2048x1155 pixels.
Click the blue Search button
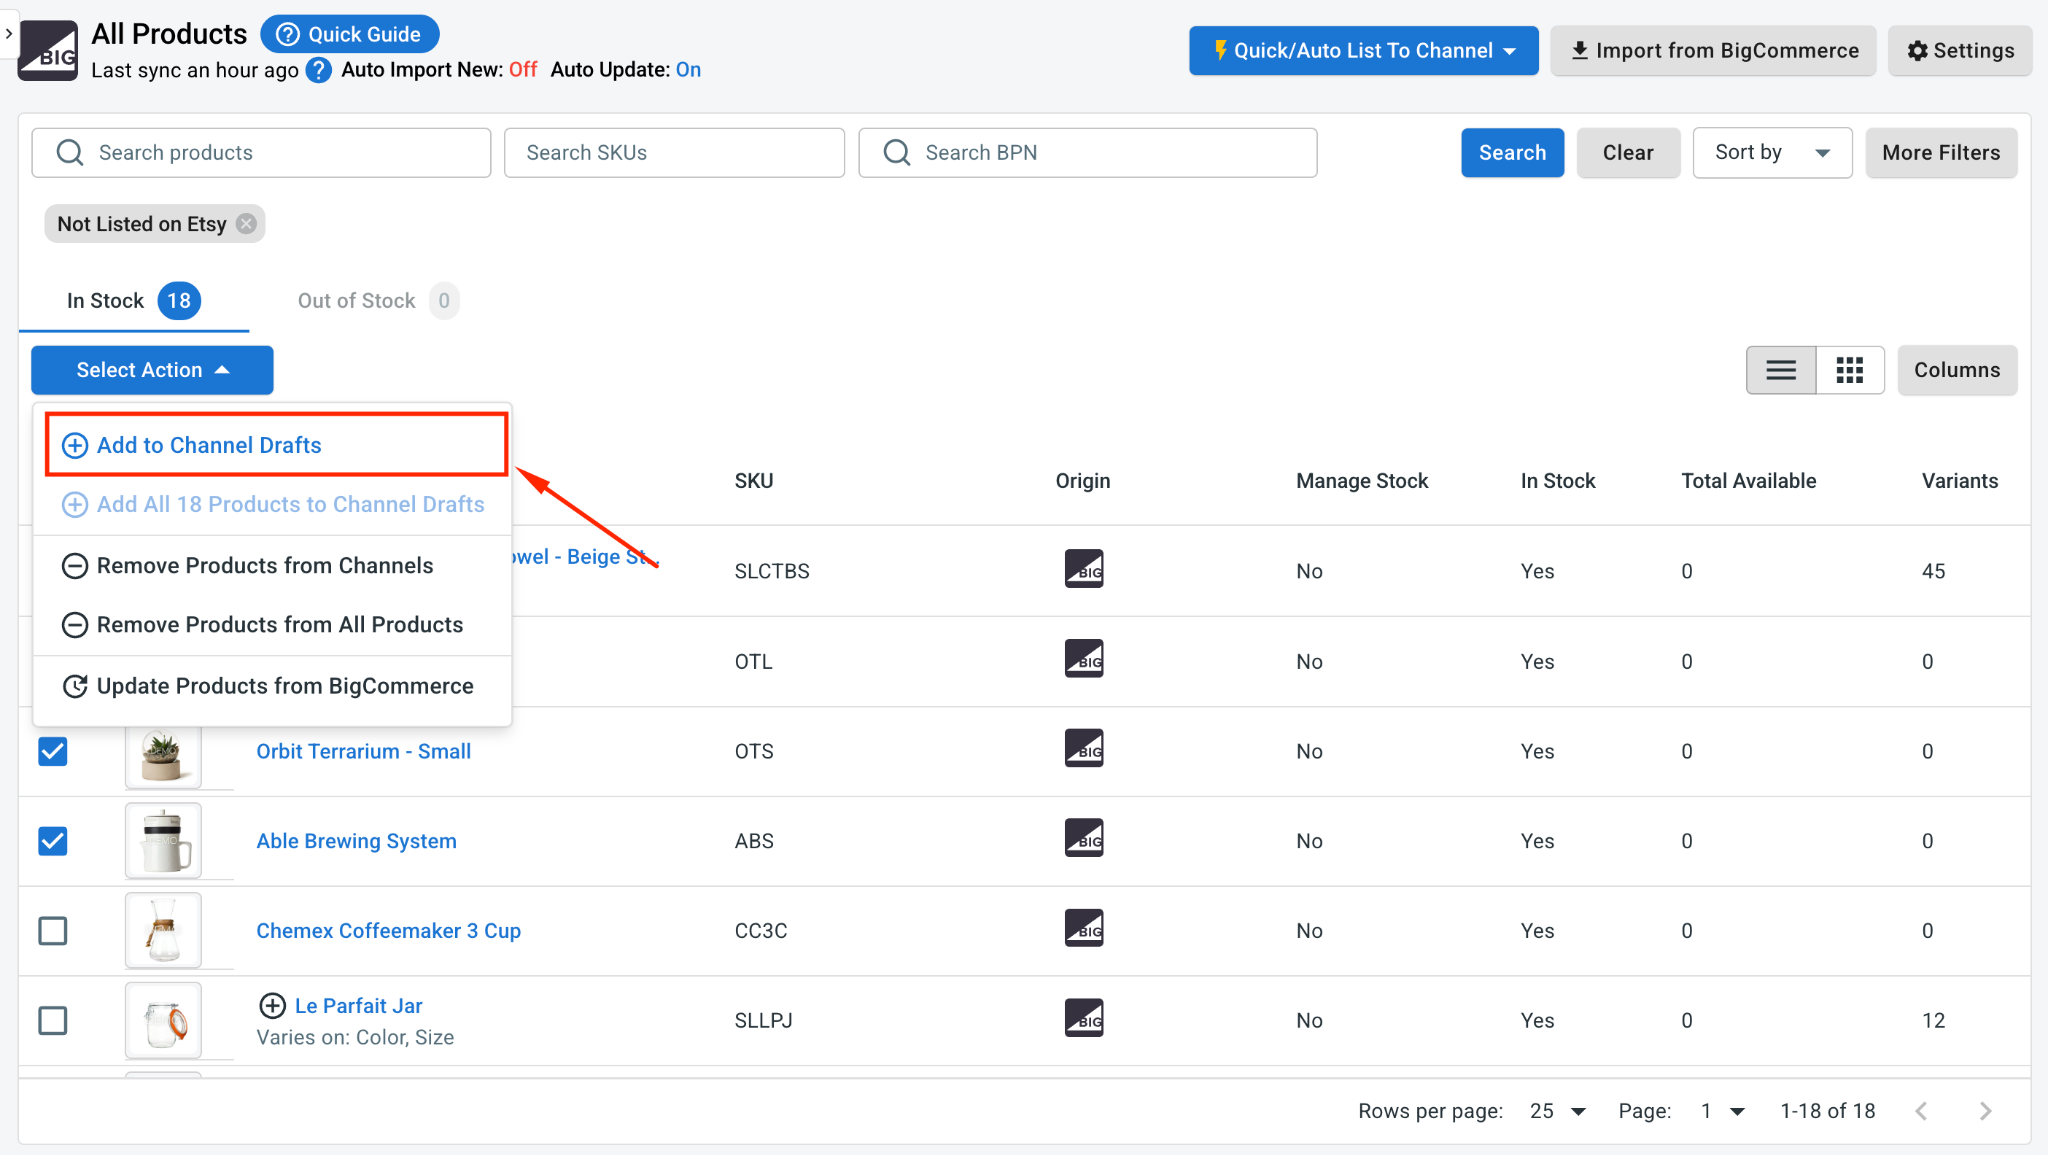(1512, 152)
